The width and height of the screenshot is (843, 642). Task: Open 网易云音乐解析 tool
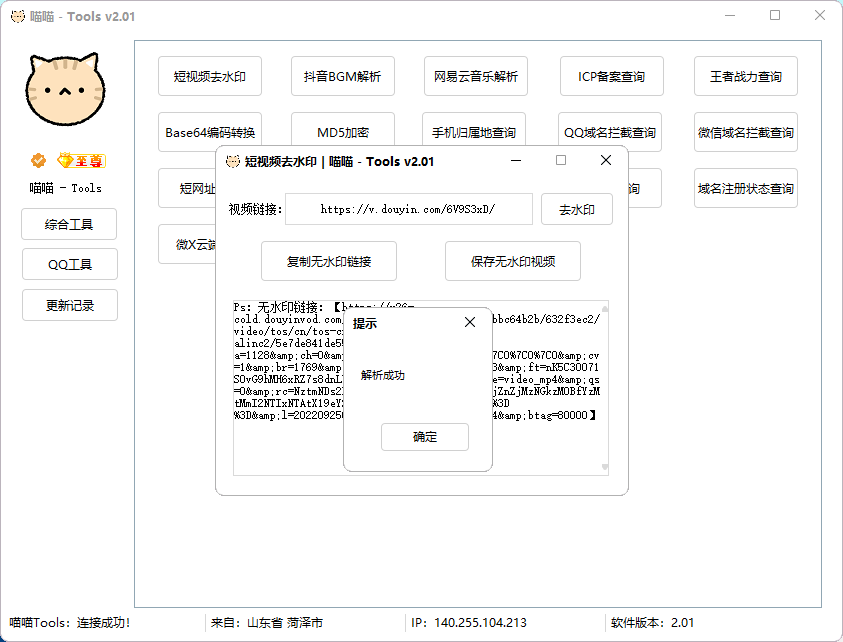tap(475, 76)
